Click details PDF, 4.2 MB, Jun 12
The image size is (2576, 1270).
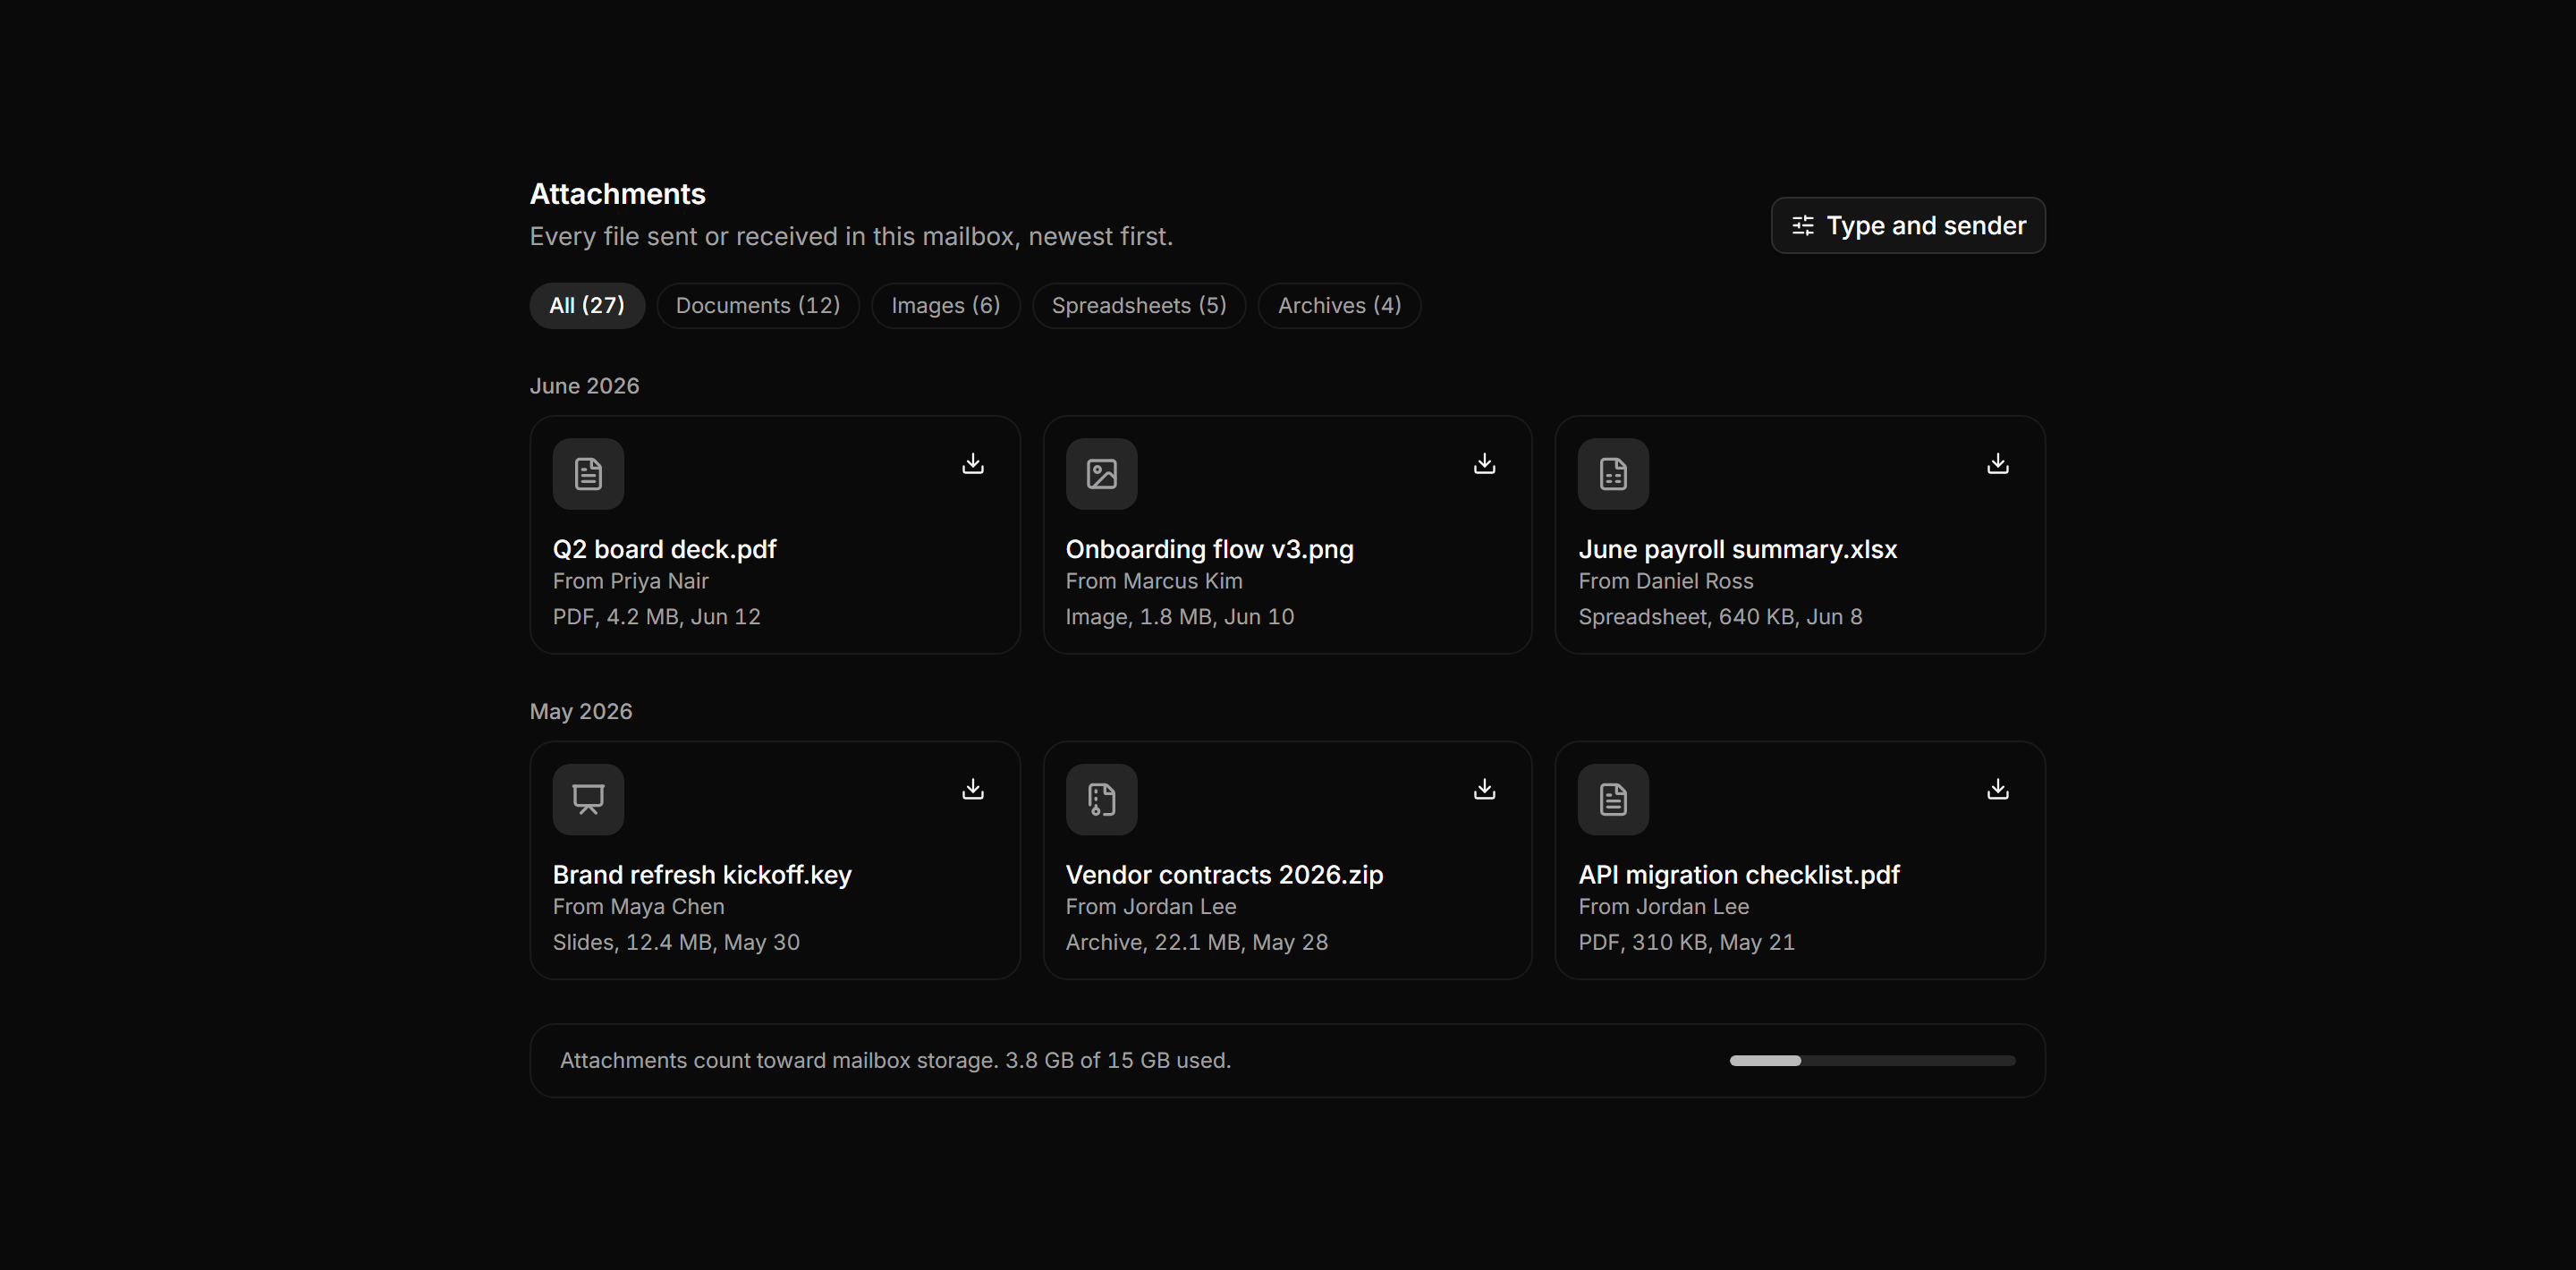[x=656, y=617]
